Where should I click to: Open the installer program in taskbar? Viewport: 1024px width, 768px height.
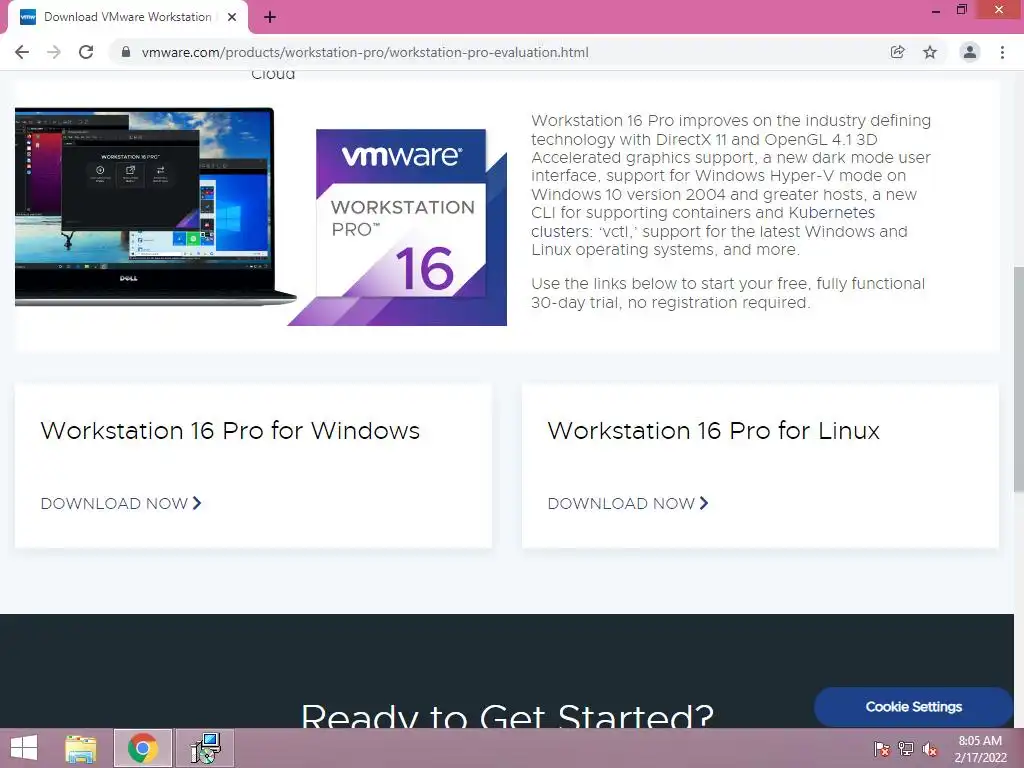point(205,748)
